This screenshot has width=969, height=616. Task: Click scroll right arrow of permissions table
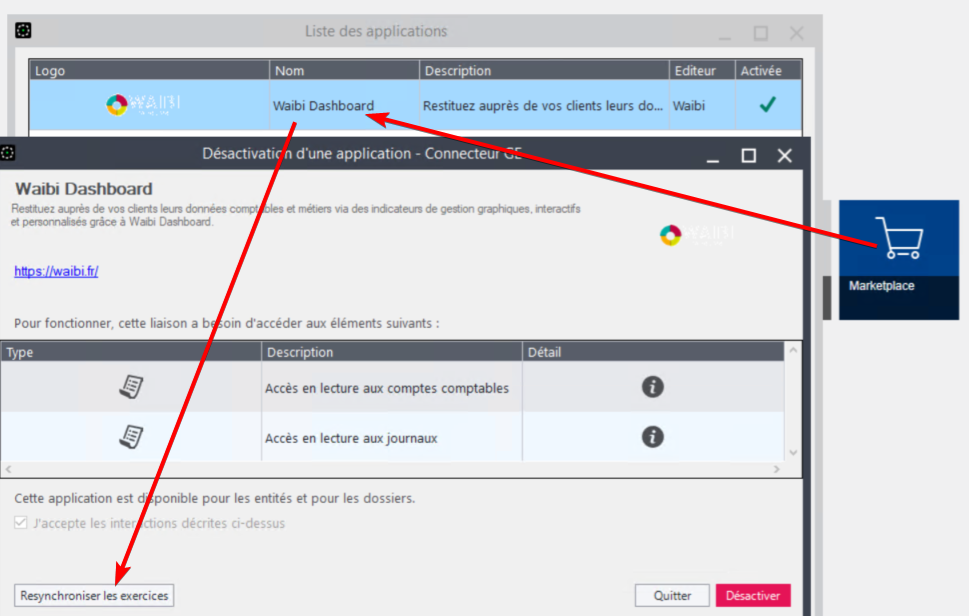click(777, 470)
